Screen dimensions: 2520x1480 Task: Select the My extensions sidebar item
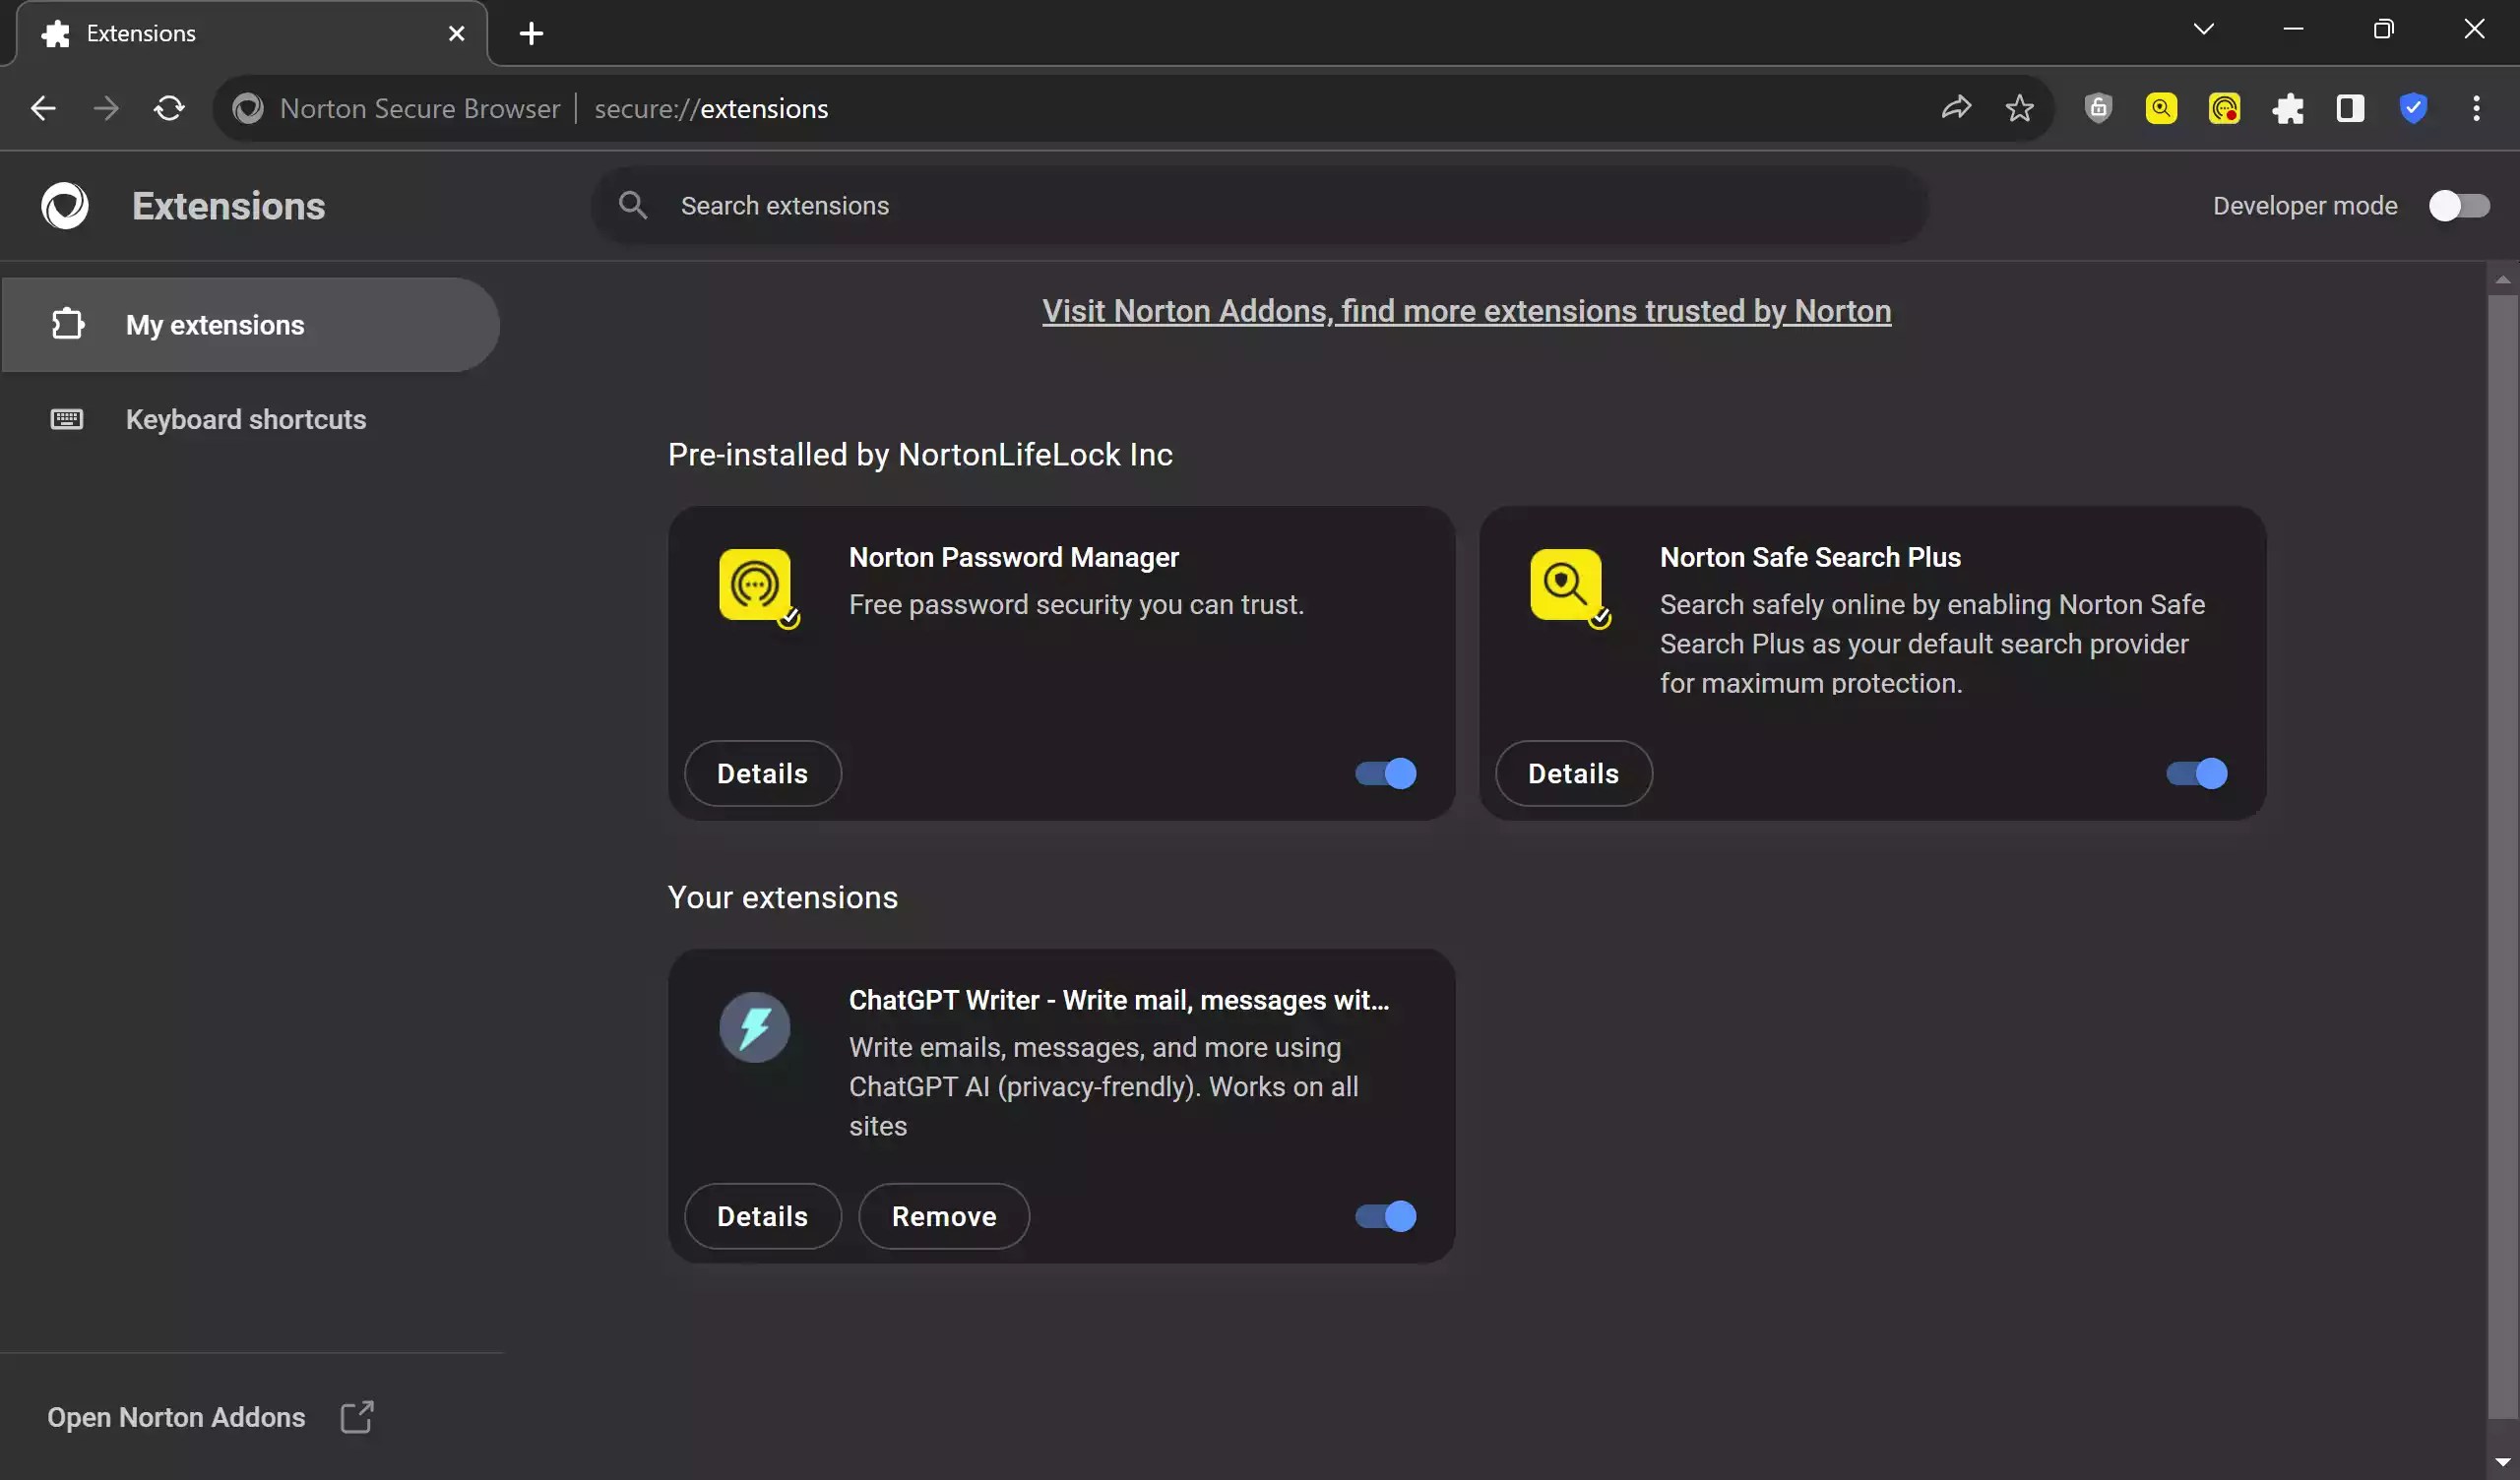215,324
